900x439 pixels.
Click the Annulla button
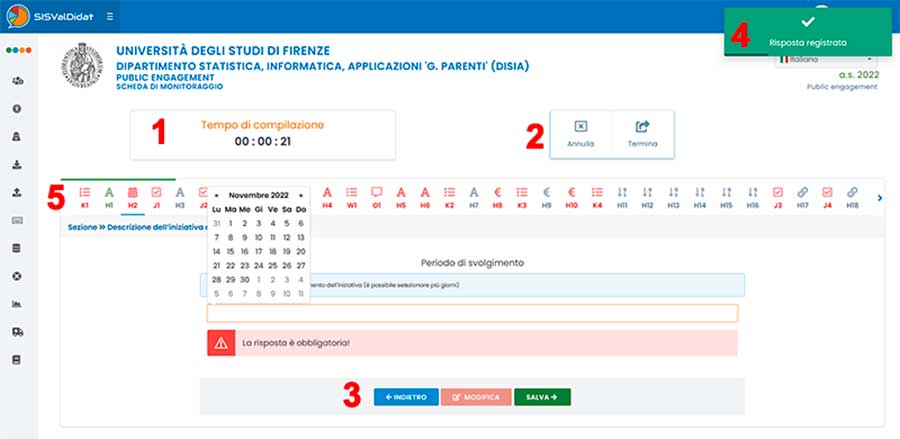click(x=581, y=133)
